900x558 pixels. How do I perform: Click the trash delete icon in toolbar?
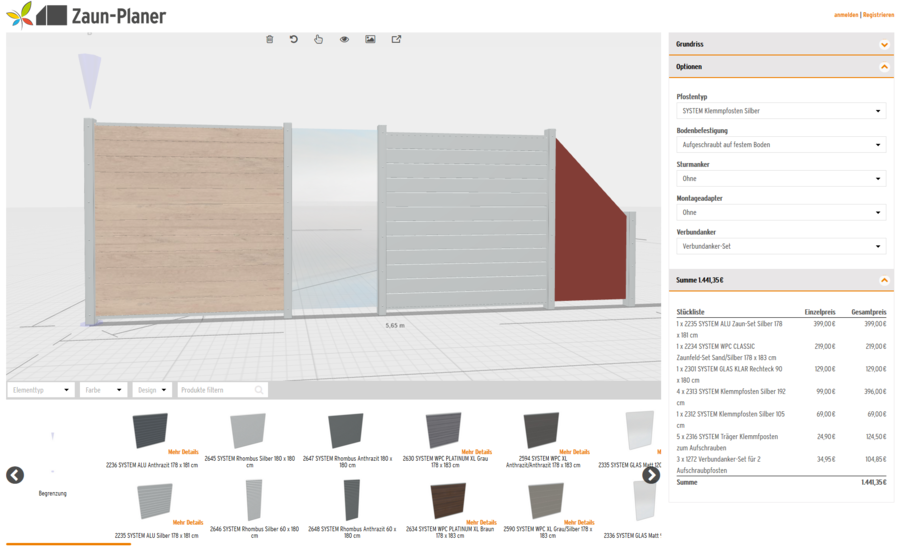[x=269, y=39]
